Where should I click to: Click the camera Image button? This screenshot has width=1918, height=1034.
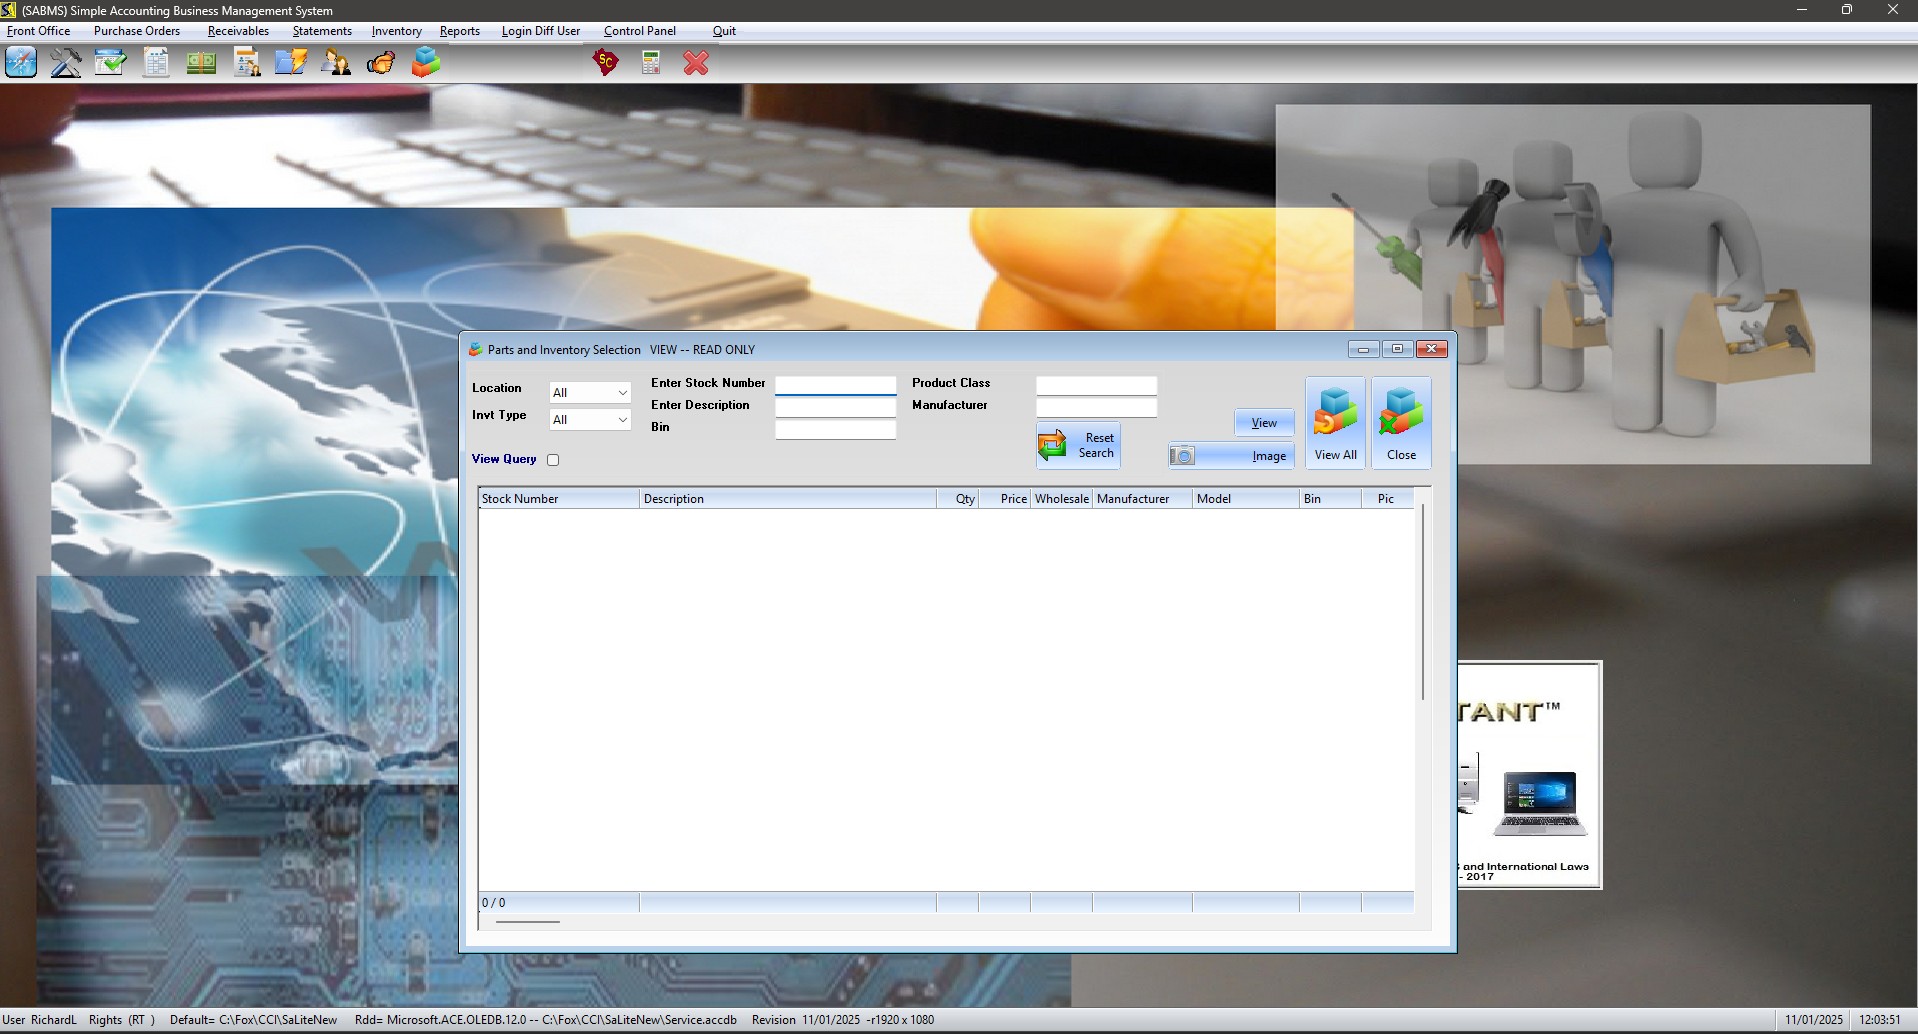point(1231,455)
